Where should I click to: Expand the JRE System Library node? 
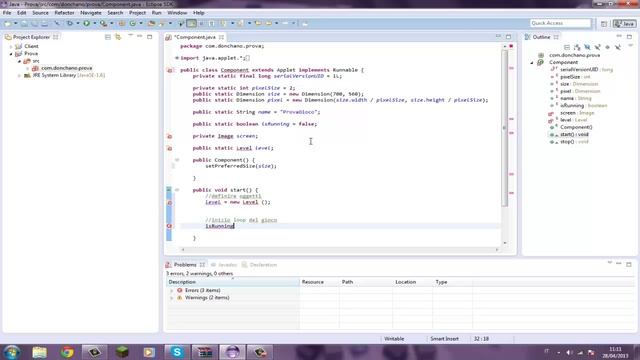pos(19,76)
